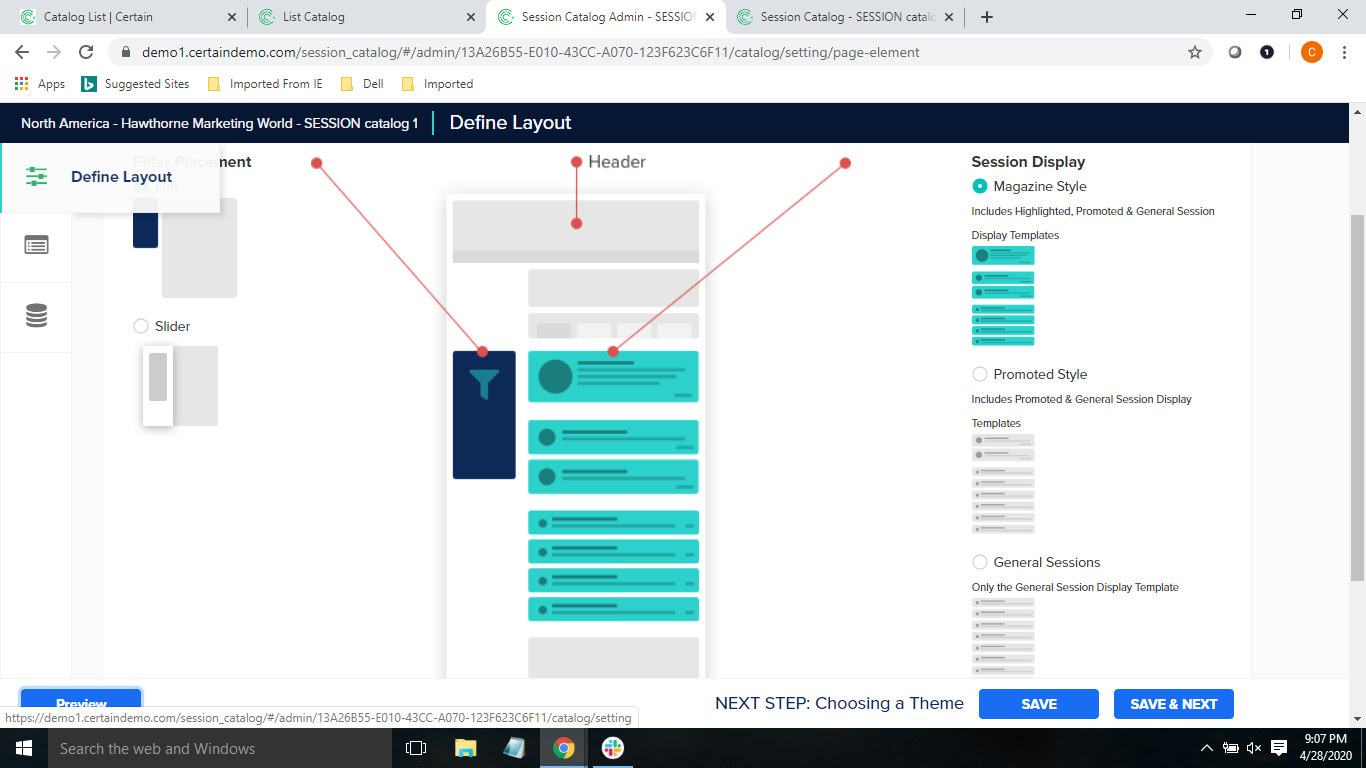Click the Header label above the diagram
Screen dimensions: 1366x768
click(617, 161)
